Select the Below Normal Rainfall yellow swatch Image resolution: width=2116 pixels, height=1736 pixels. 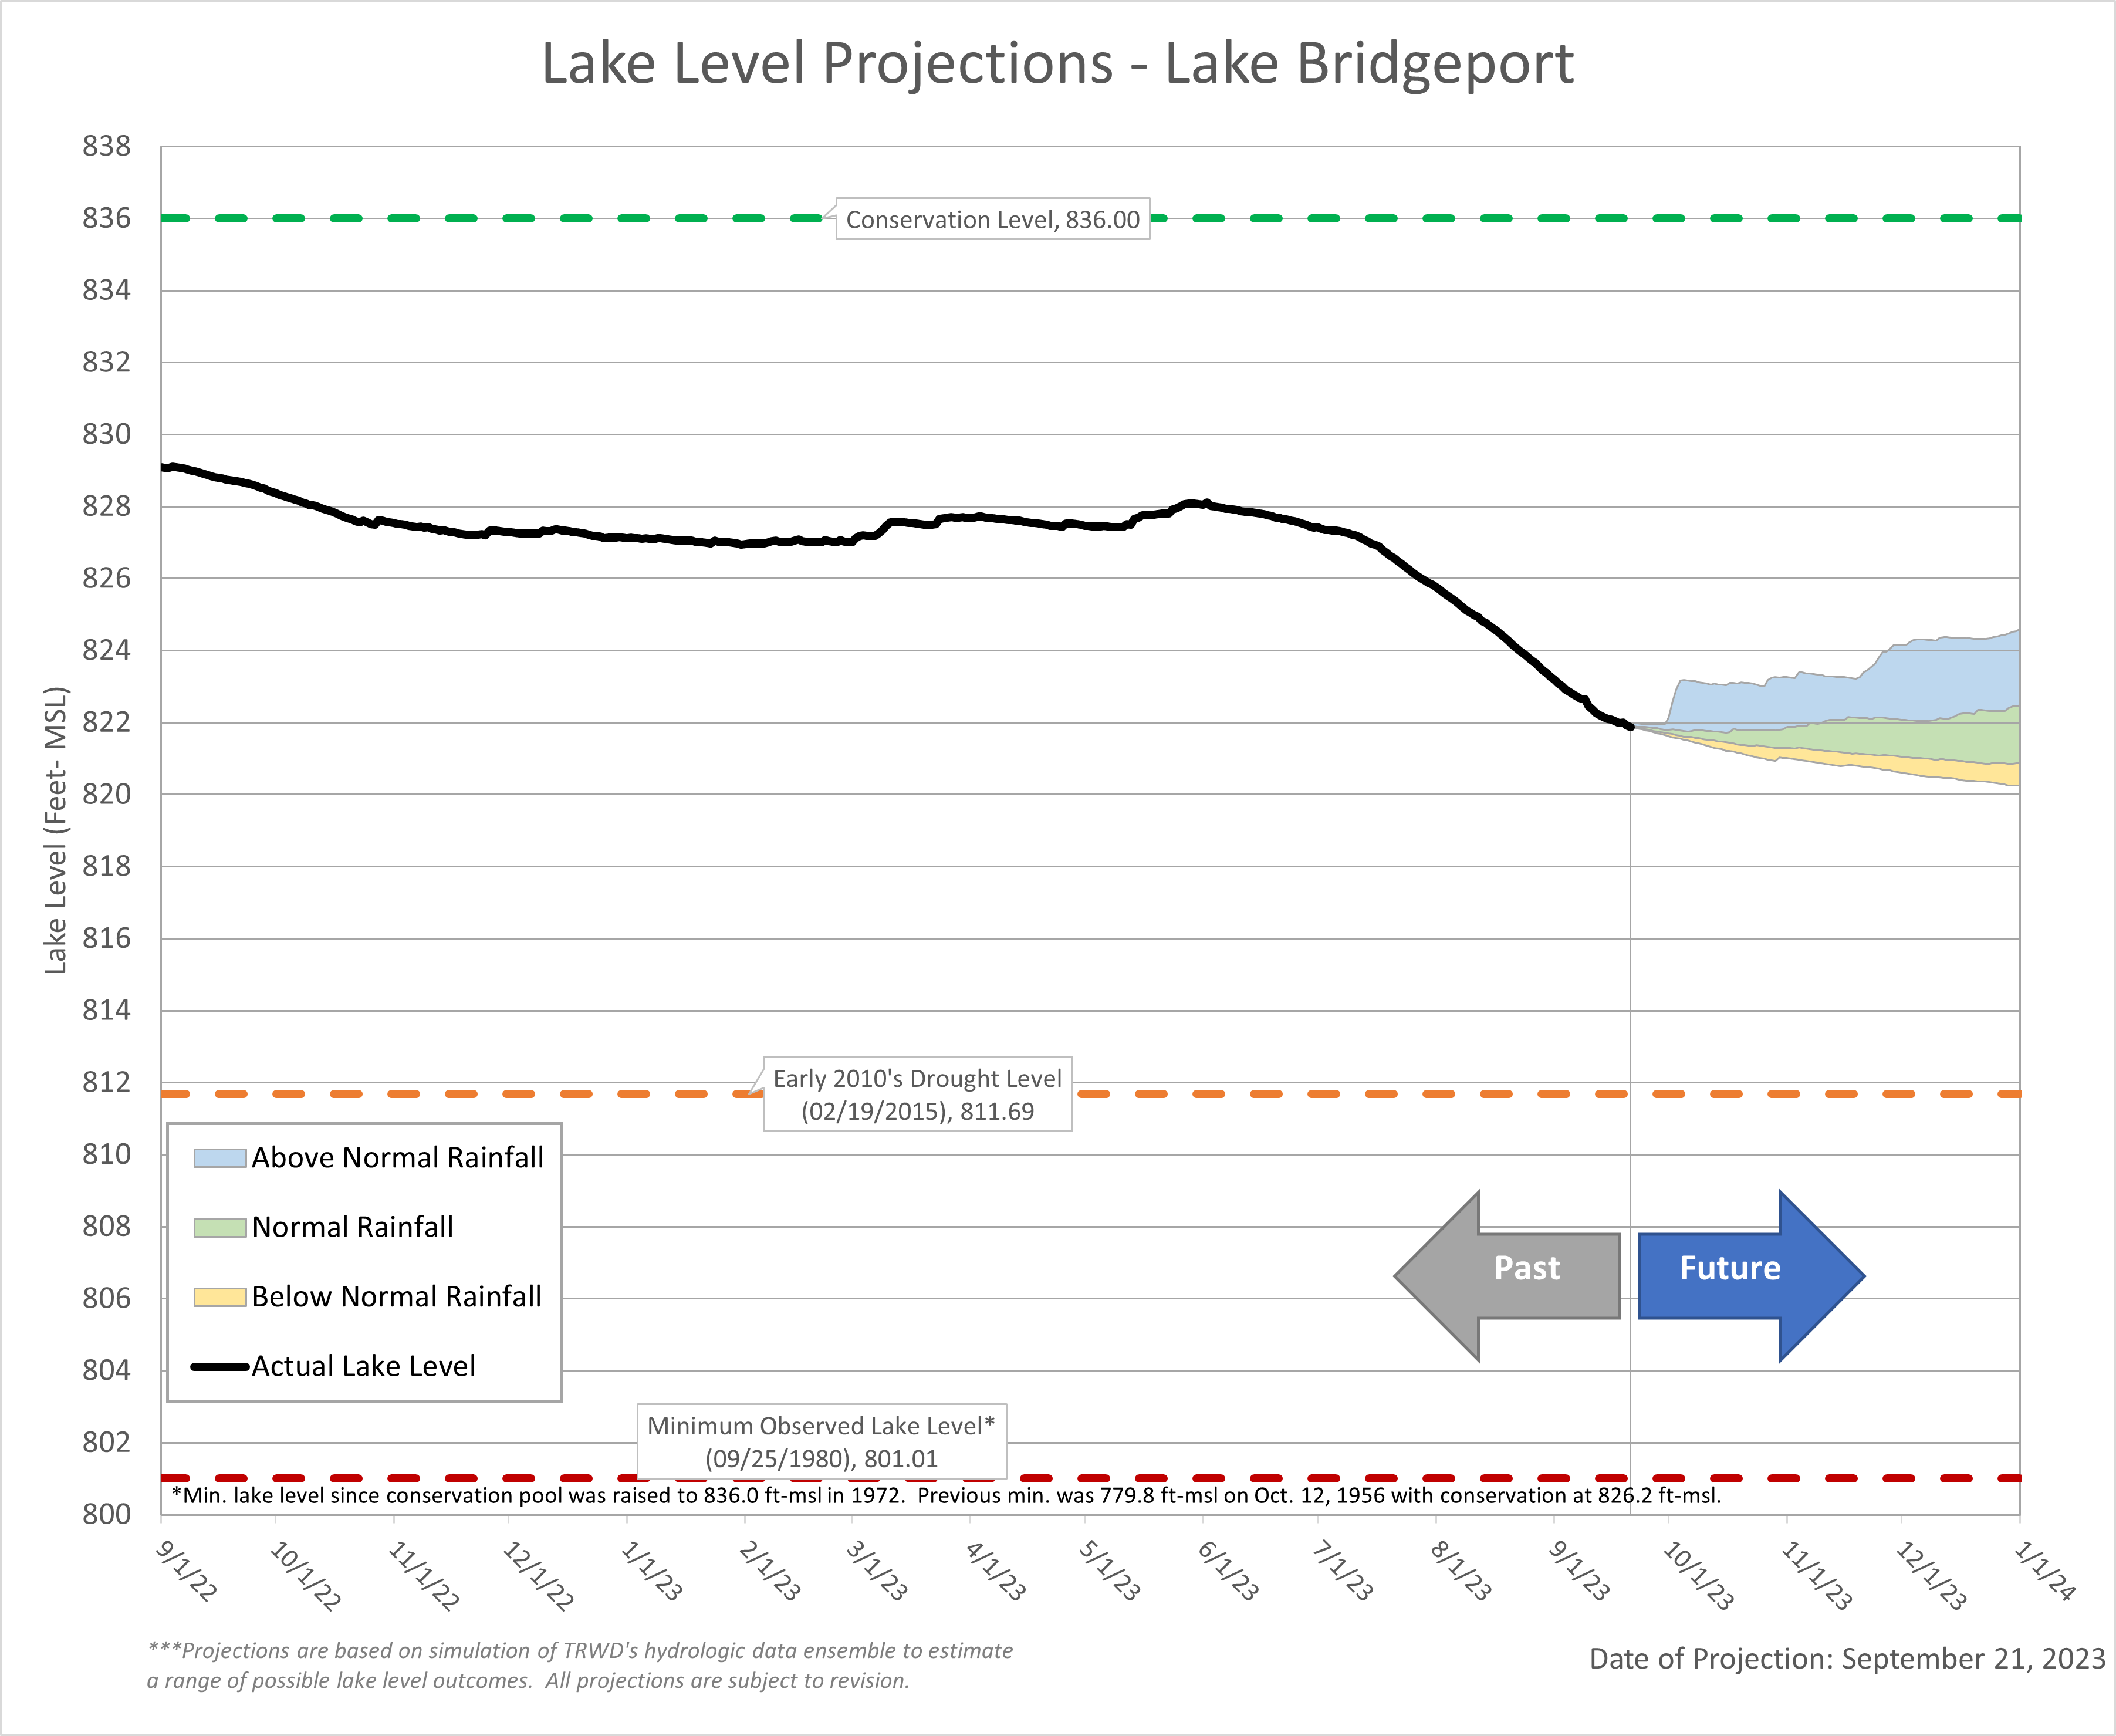click(x=220, y=1297)
